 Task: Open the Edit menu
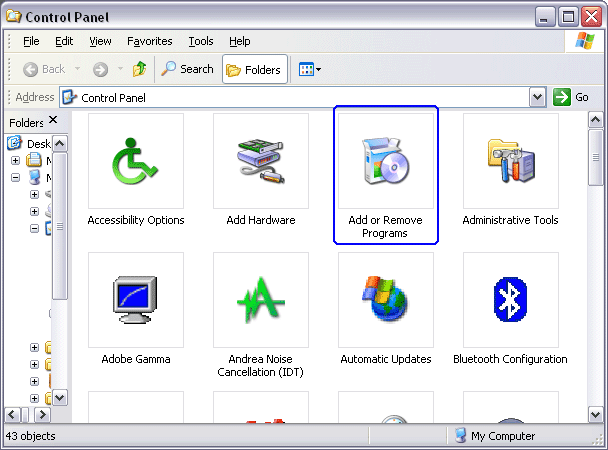click(x=64, y=41)
